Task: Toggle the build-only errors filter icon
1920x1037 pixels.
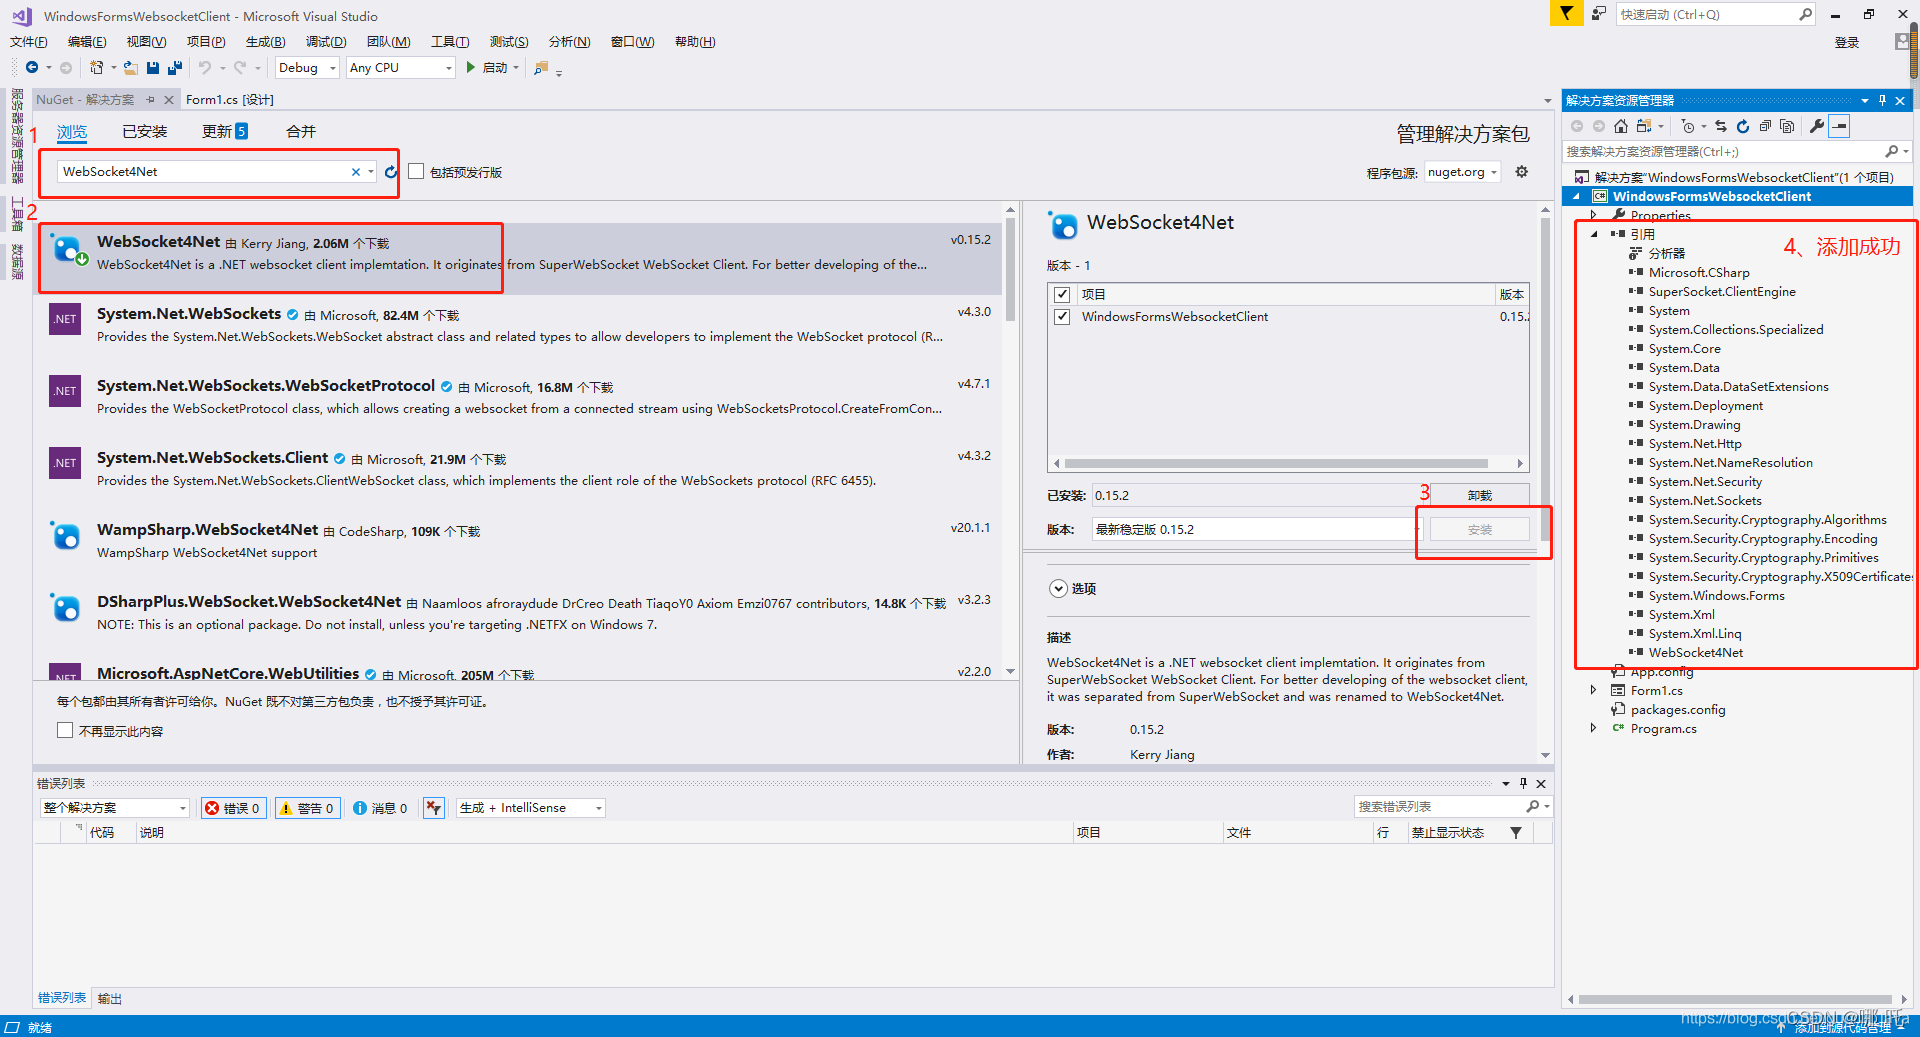Action: point(433,808)
